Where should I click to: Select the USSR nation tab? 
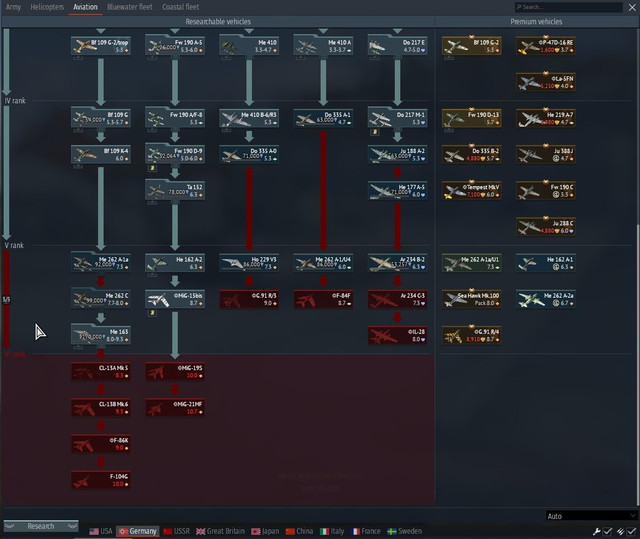click(176, 531)
